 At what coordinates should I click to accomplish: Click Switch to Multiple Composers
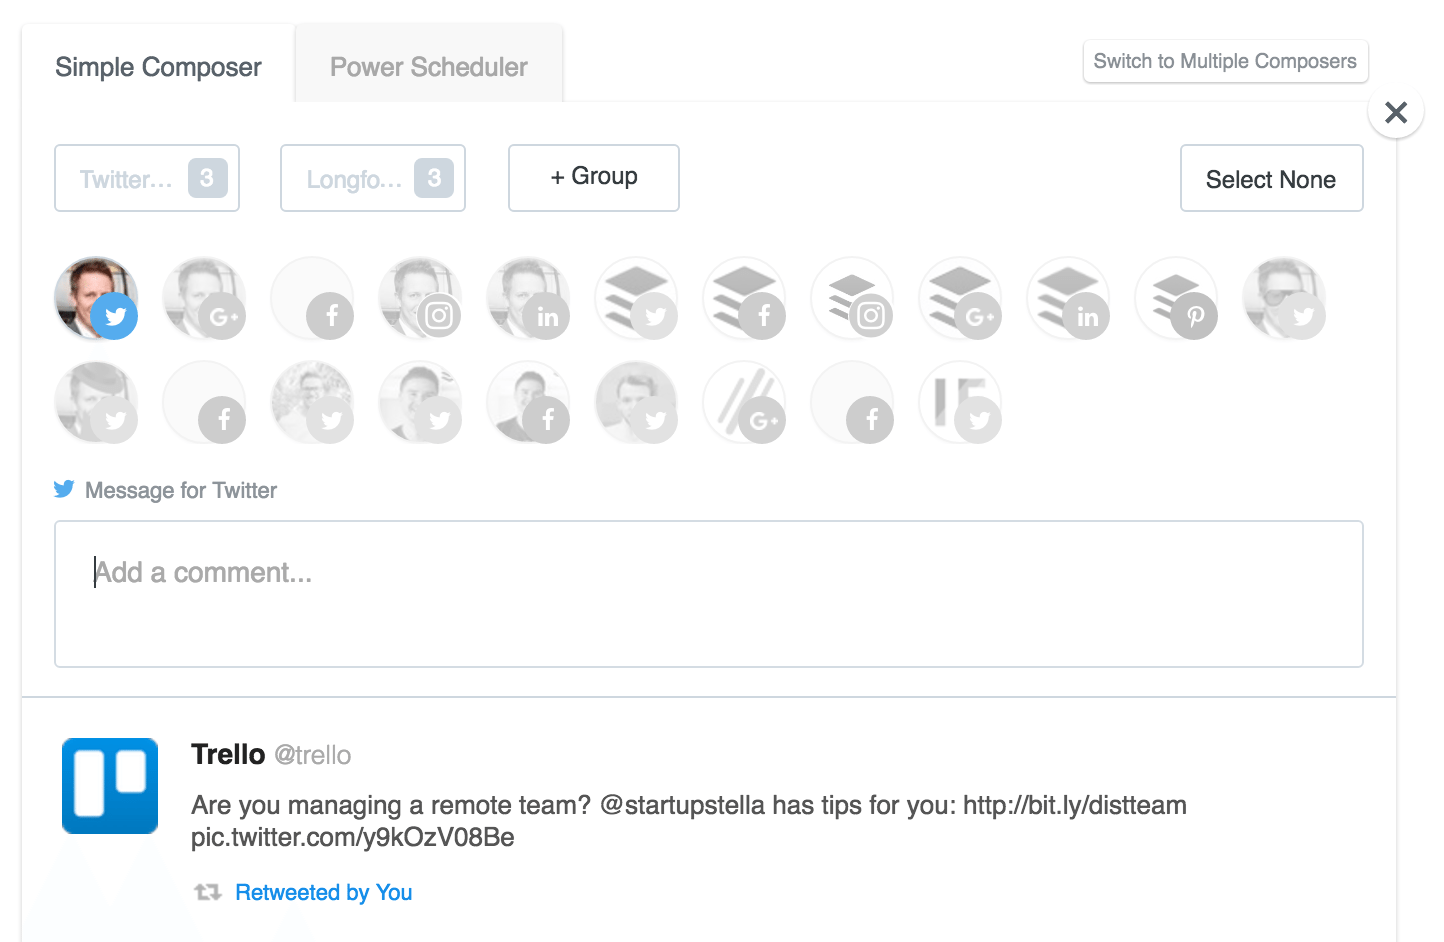1225,61
